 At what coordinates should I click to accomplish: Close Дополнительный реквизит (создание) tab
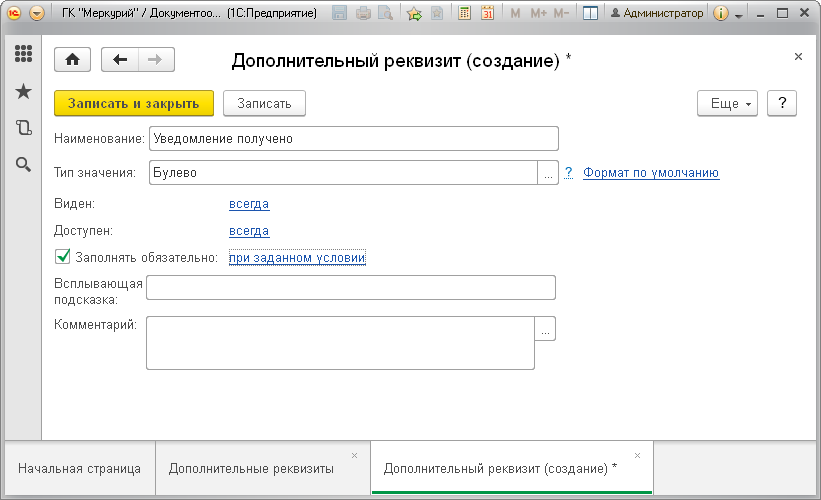[637, 455]
